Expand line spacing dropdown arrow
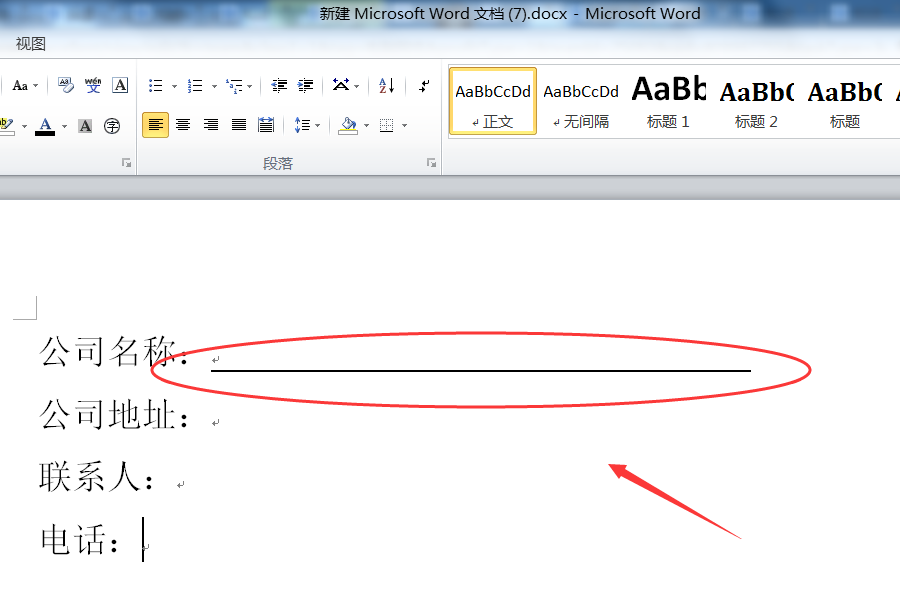 click(317, 126)
